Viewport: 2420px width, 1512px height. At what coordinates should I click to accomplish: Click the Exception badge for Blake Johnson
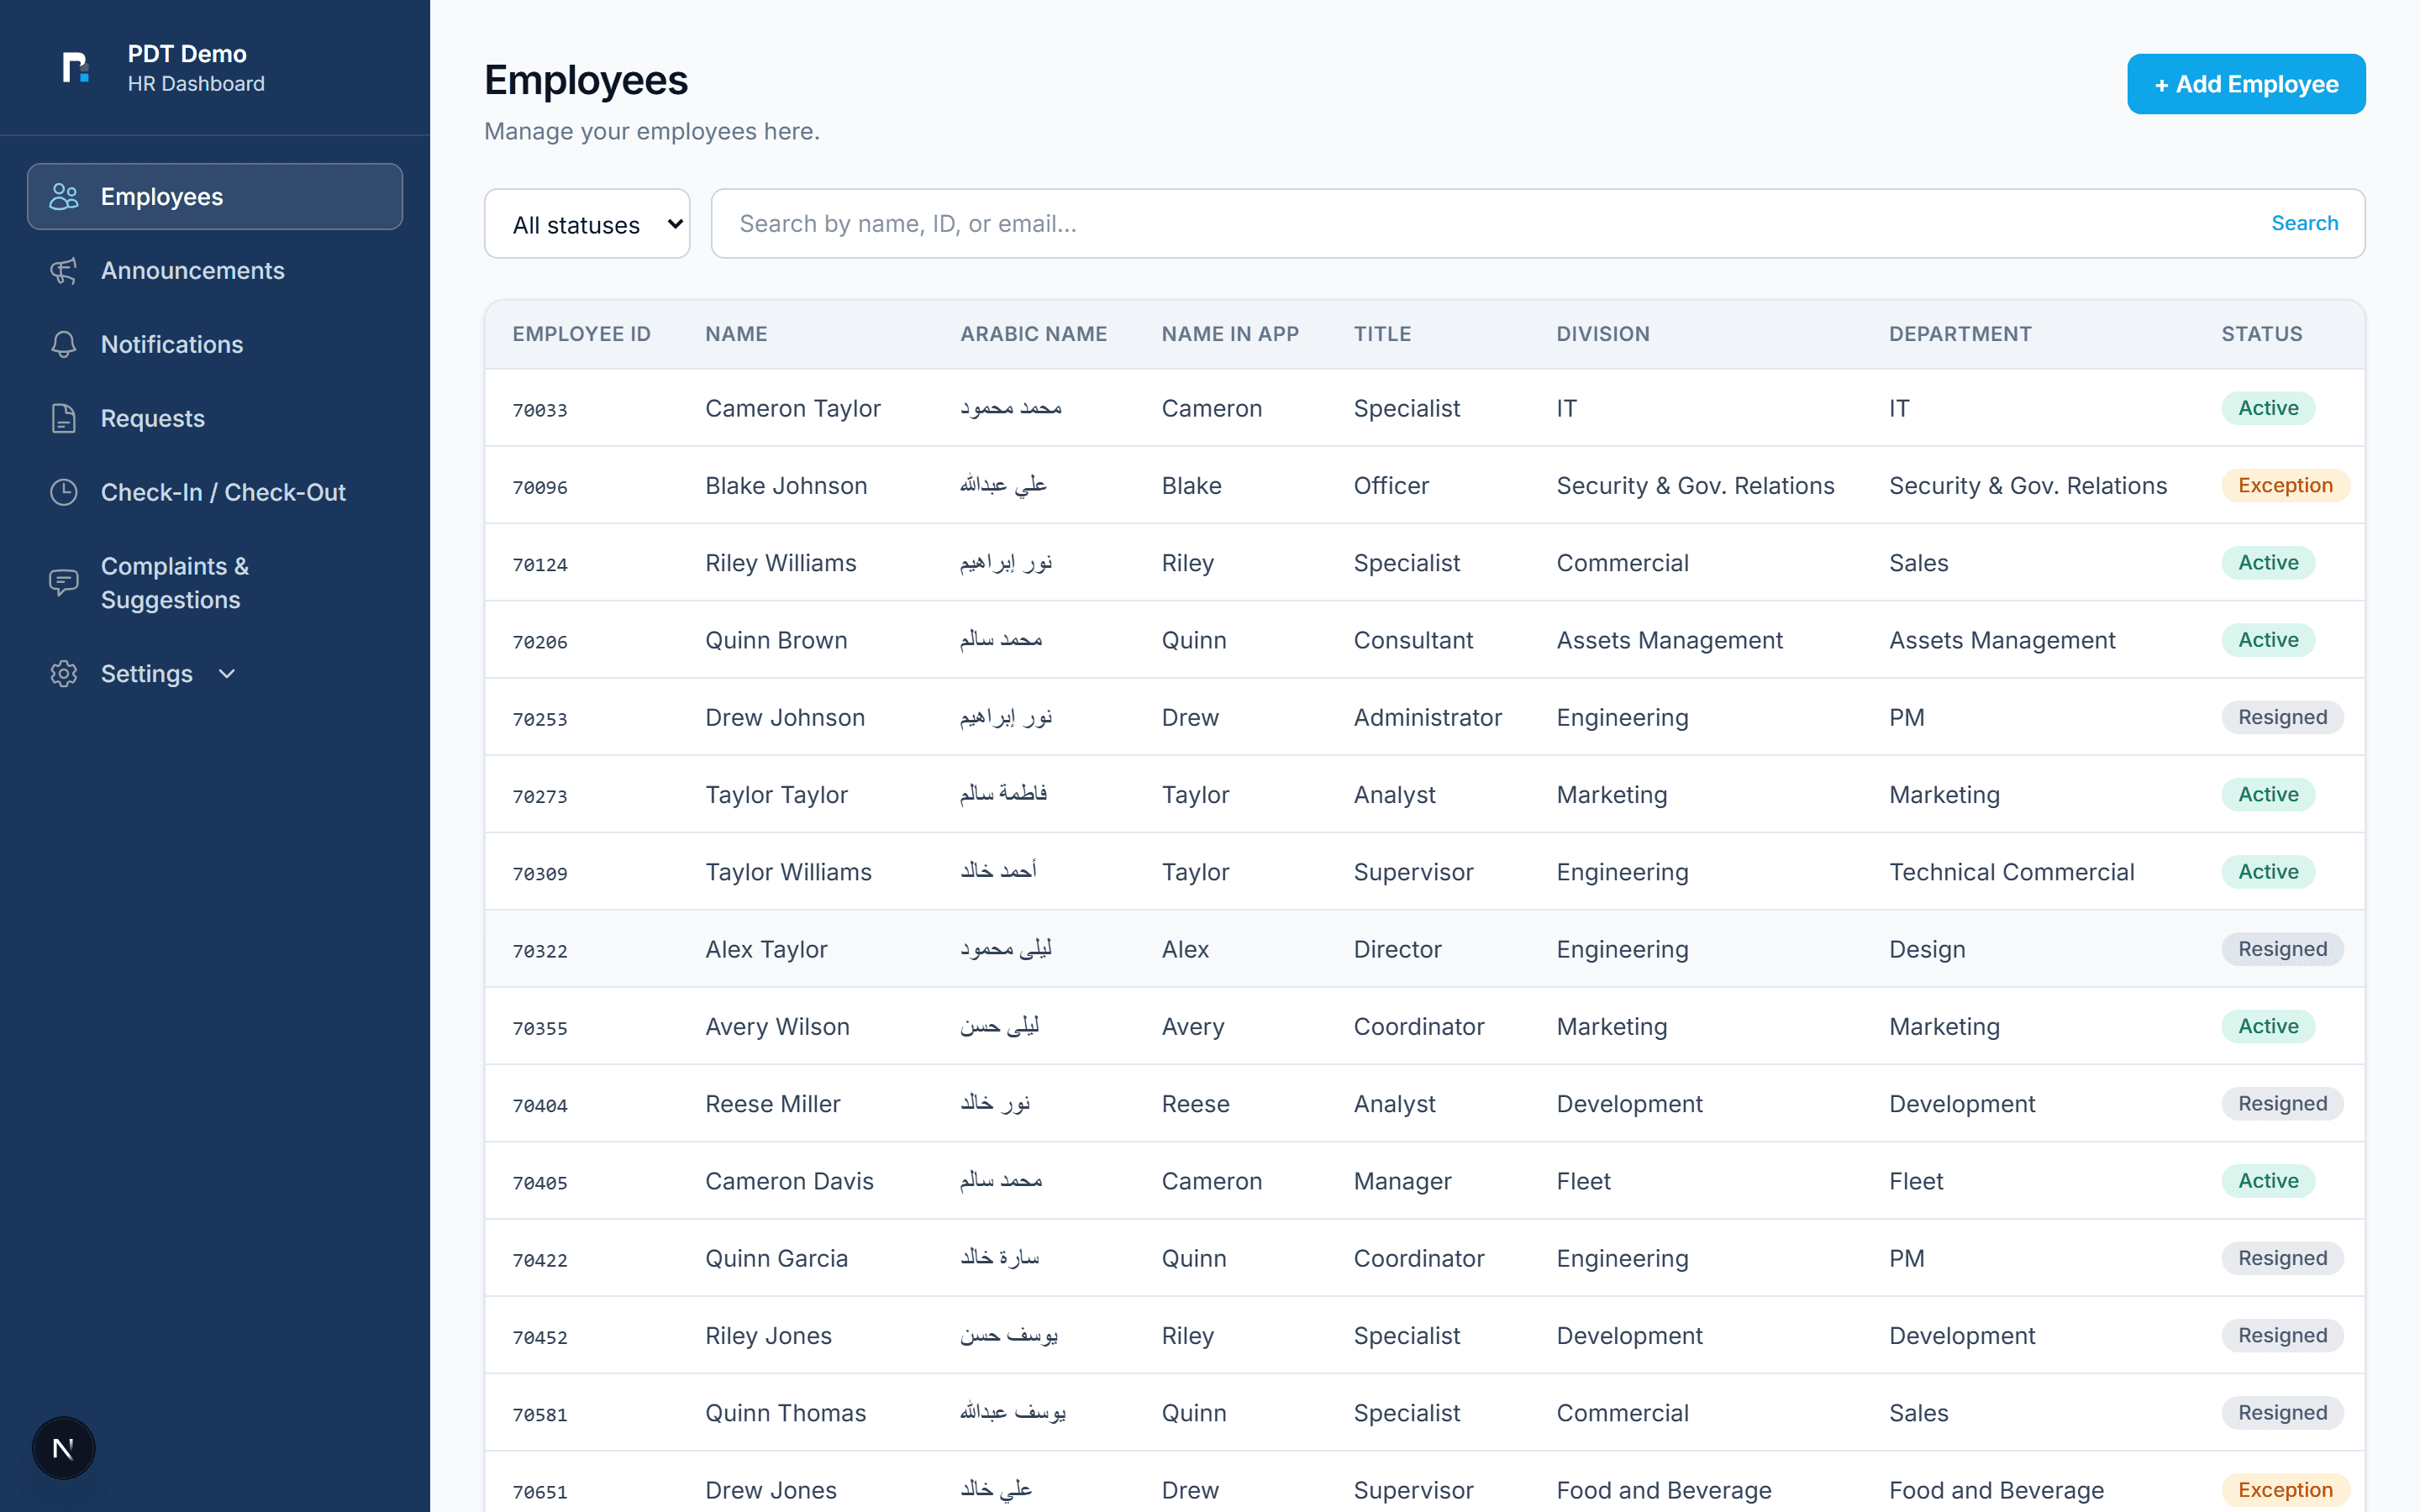tap(2285, 485)
